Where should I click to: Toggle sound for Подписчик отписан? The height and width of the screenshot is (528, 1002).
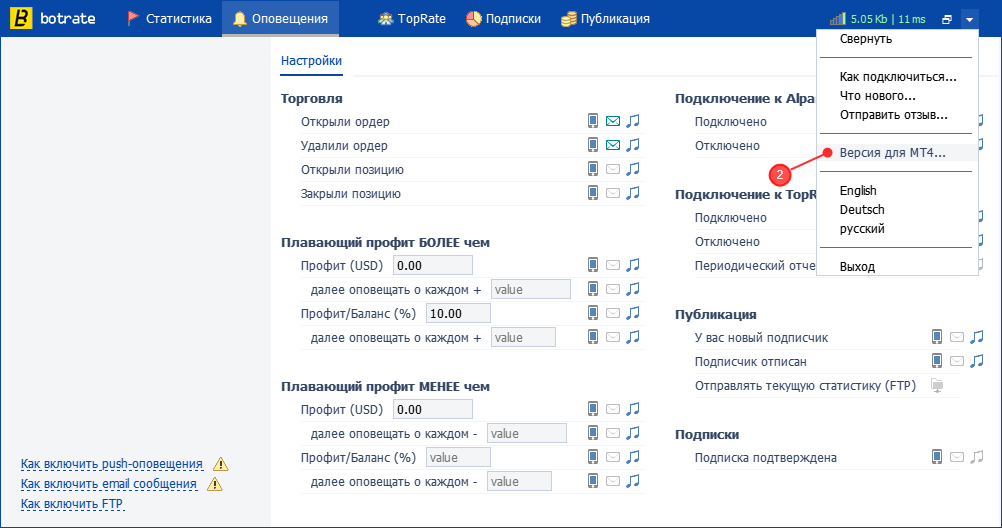976,361
